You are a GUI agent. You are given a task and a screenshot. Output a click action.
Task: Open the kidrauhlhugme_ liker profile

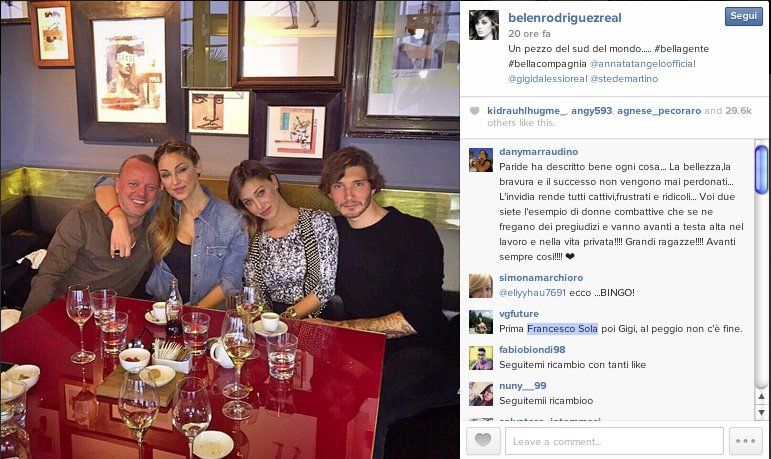(x=527, y=111)
